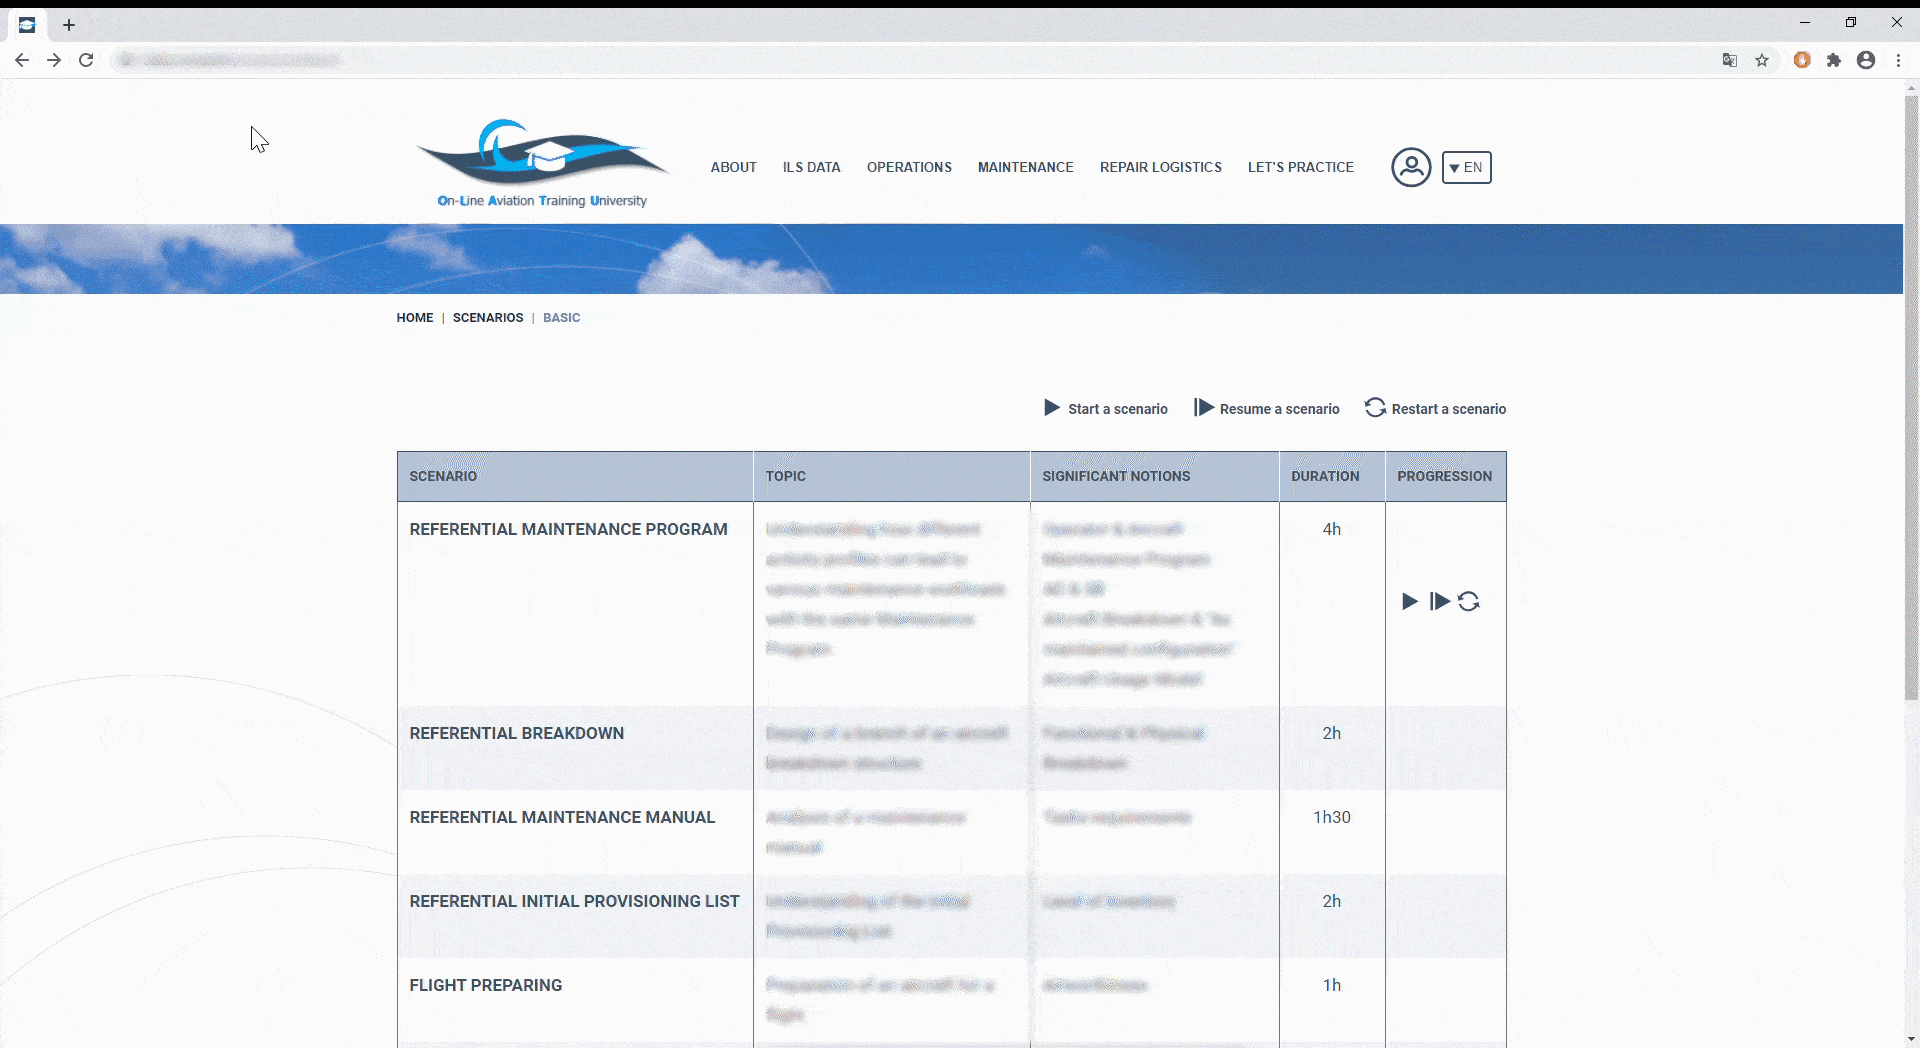Click the On-Line Aviation Training University logo
The height and width of the screenshot is (1048, 1920).
pos(542,164)
